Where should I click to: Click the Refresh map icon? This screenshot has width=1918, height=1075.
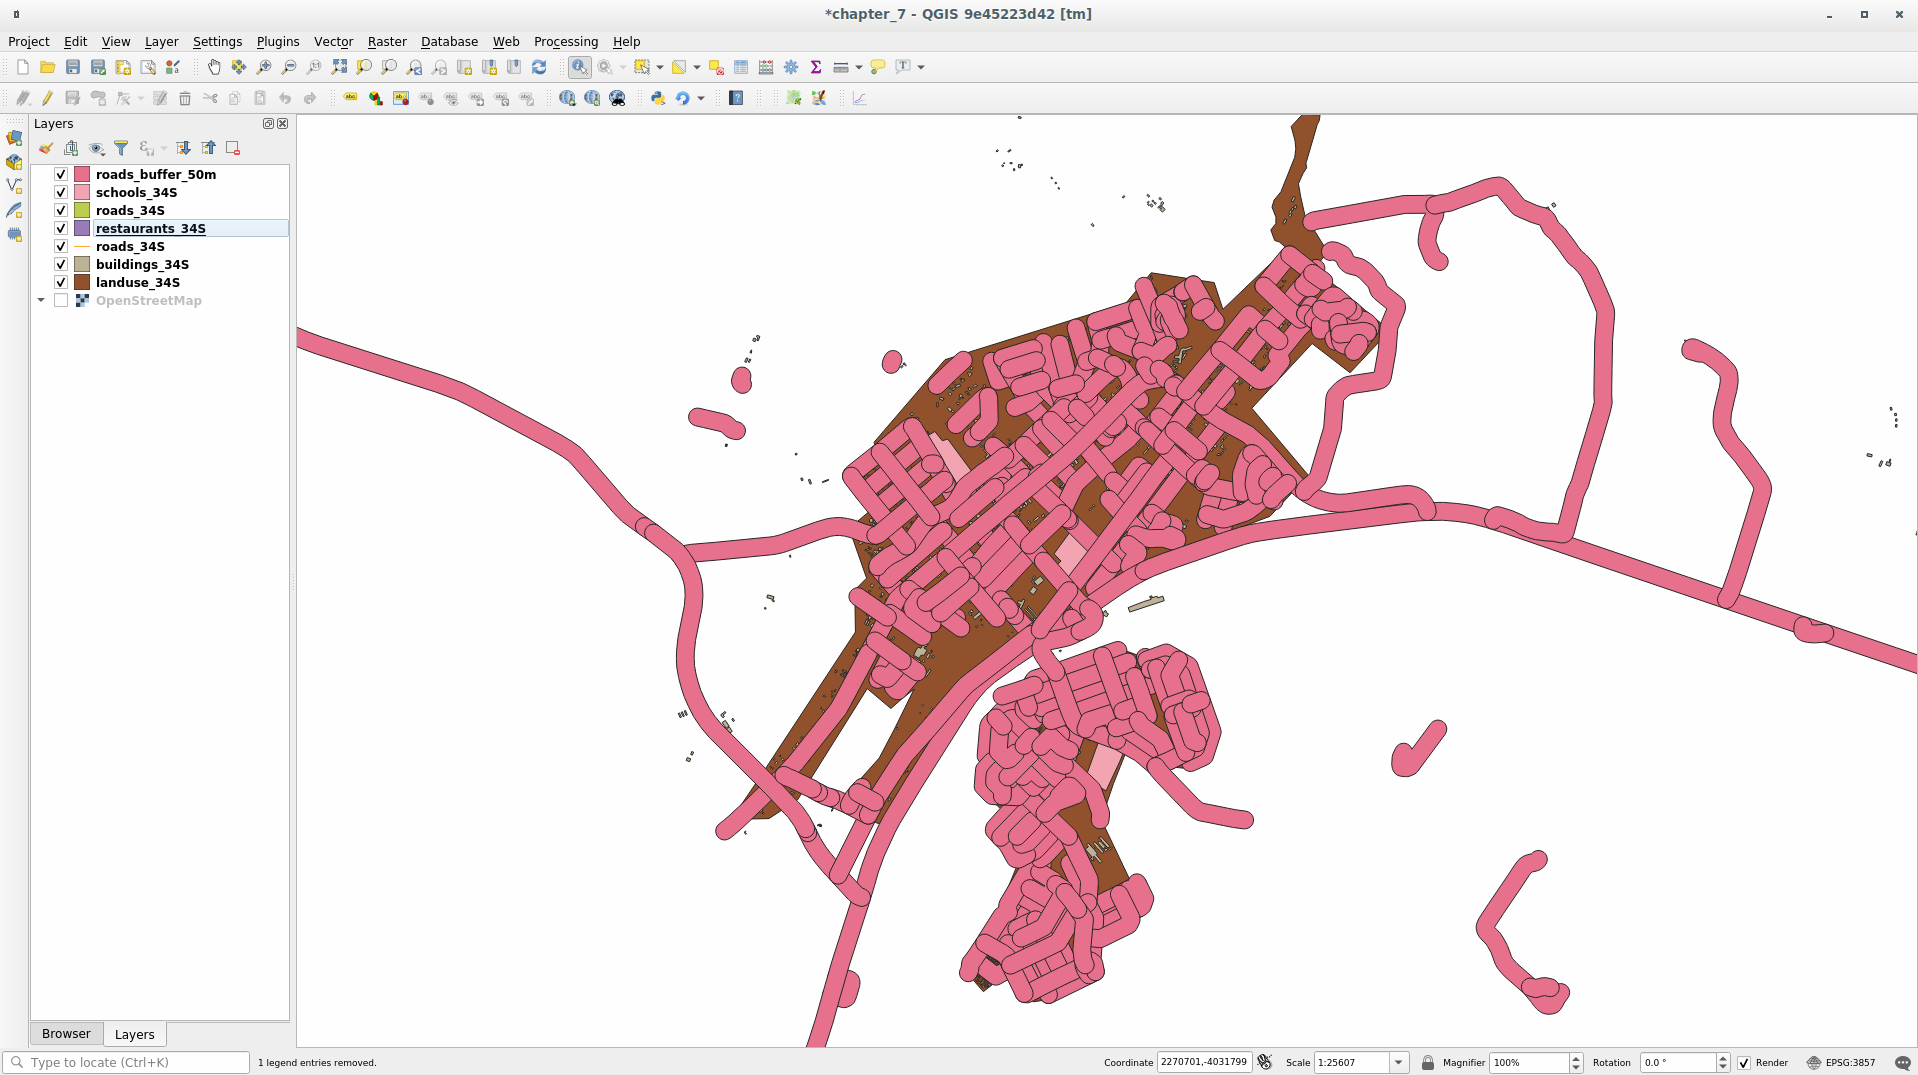click(x=539, y=67)
